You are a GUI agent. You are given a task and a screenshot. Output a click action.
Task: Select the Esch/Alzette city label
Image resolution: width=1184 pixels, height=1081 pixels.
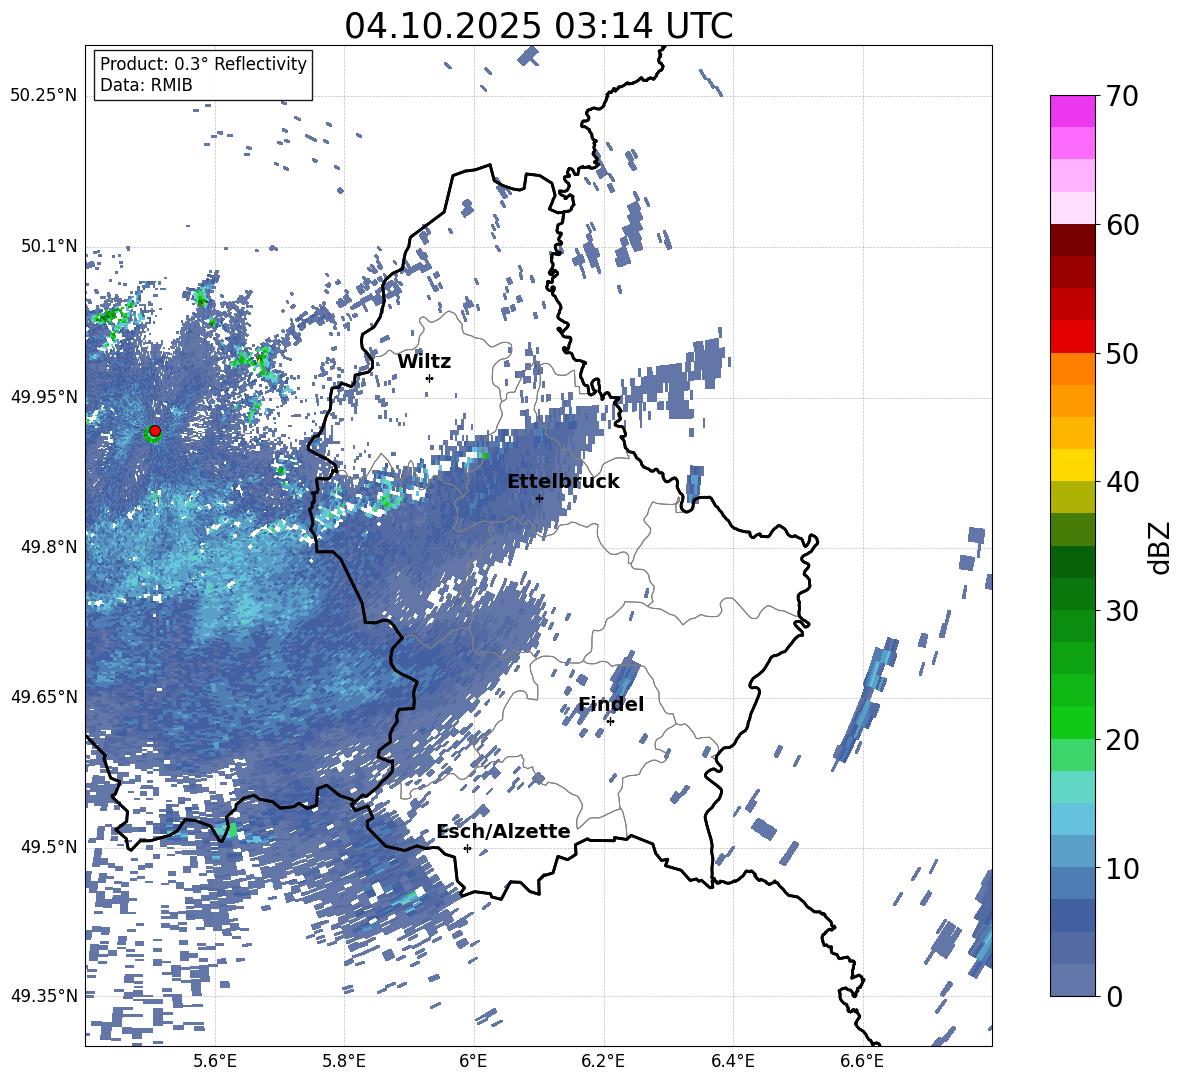504,831
